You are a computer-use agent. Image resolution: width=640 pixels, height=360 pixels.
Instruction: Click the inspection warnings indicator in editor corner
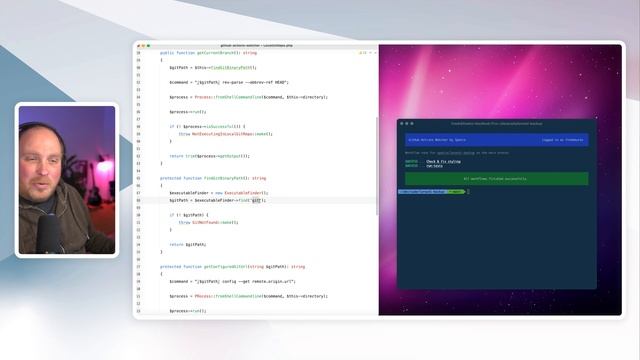click(x=362, y=53)
